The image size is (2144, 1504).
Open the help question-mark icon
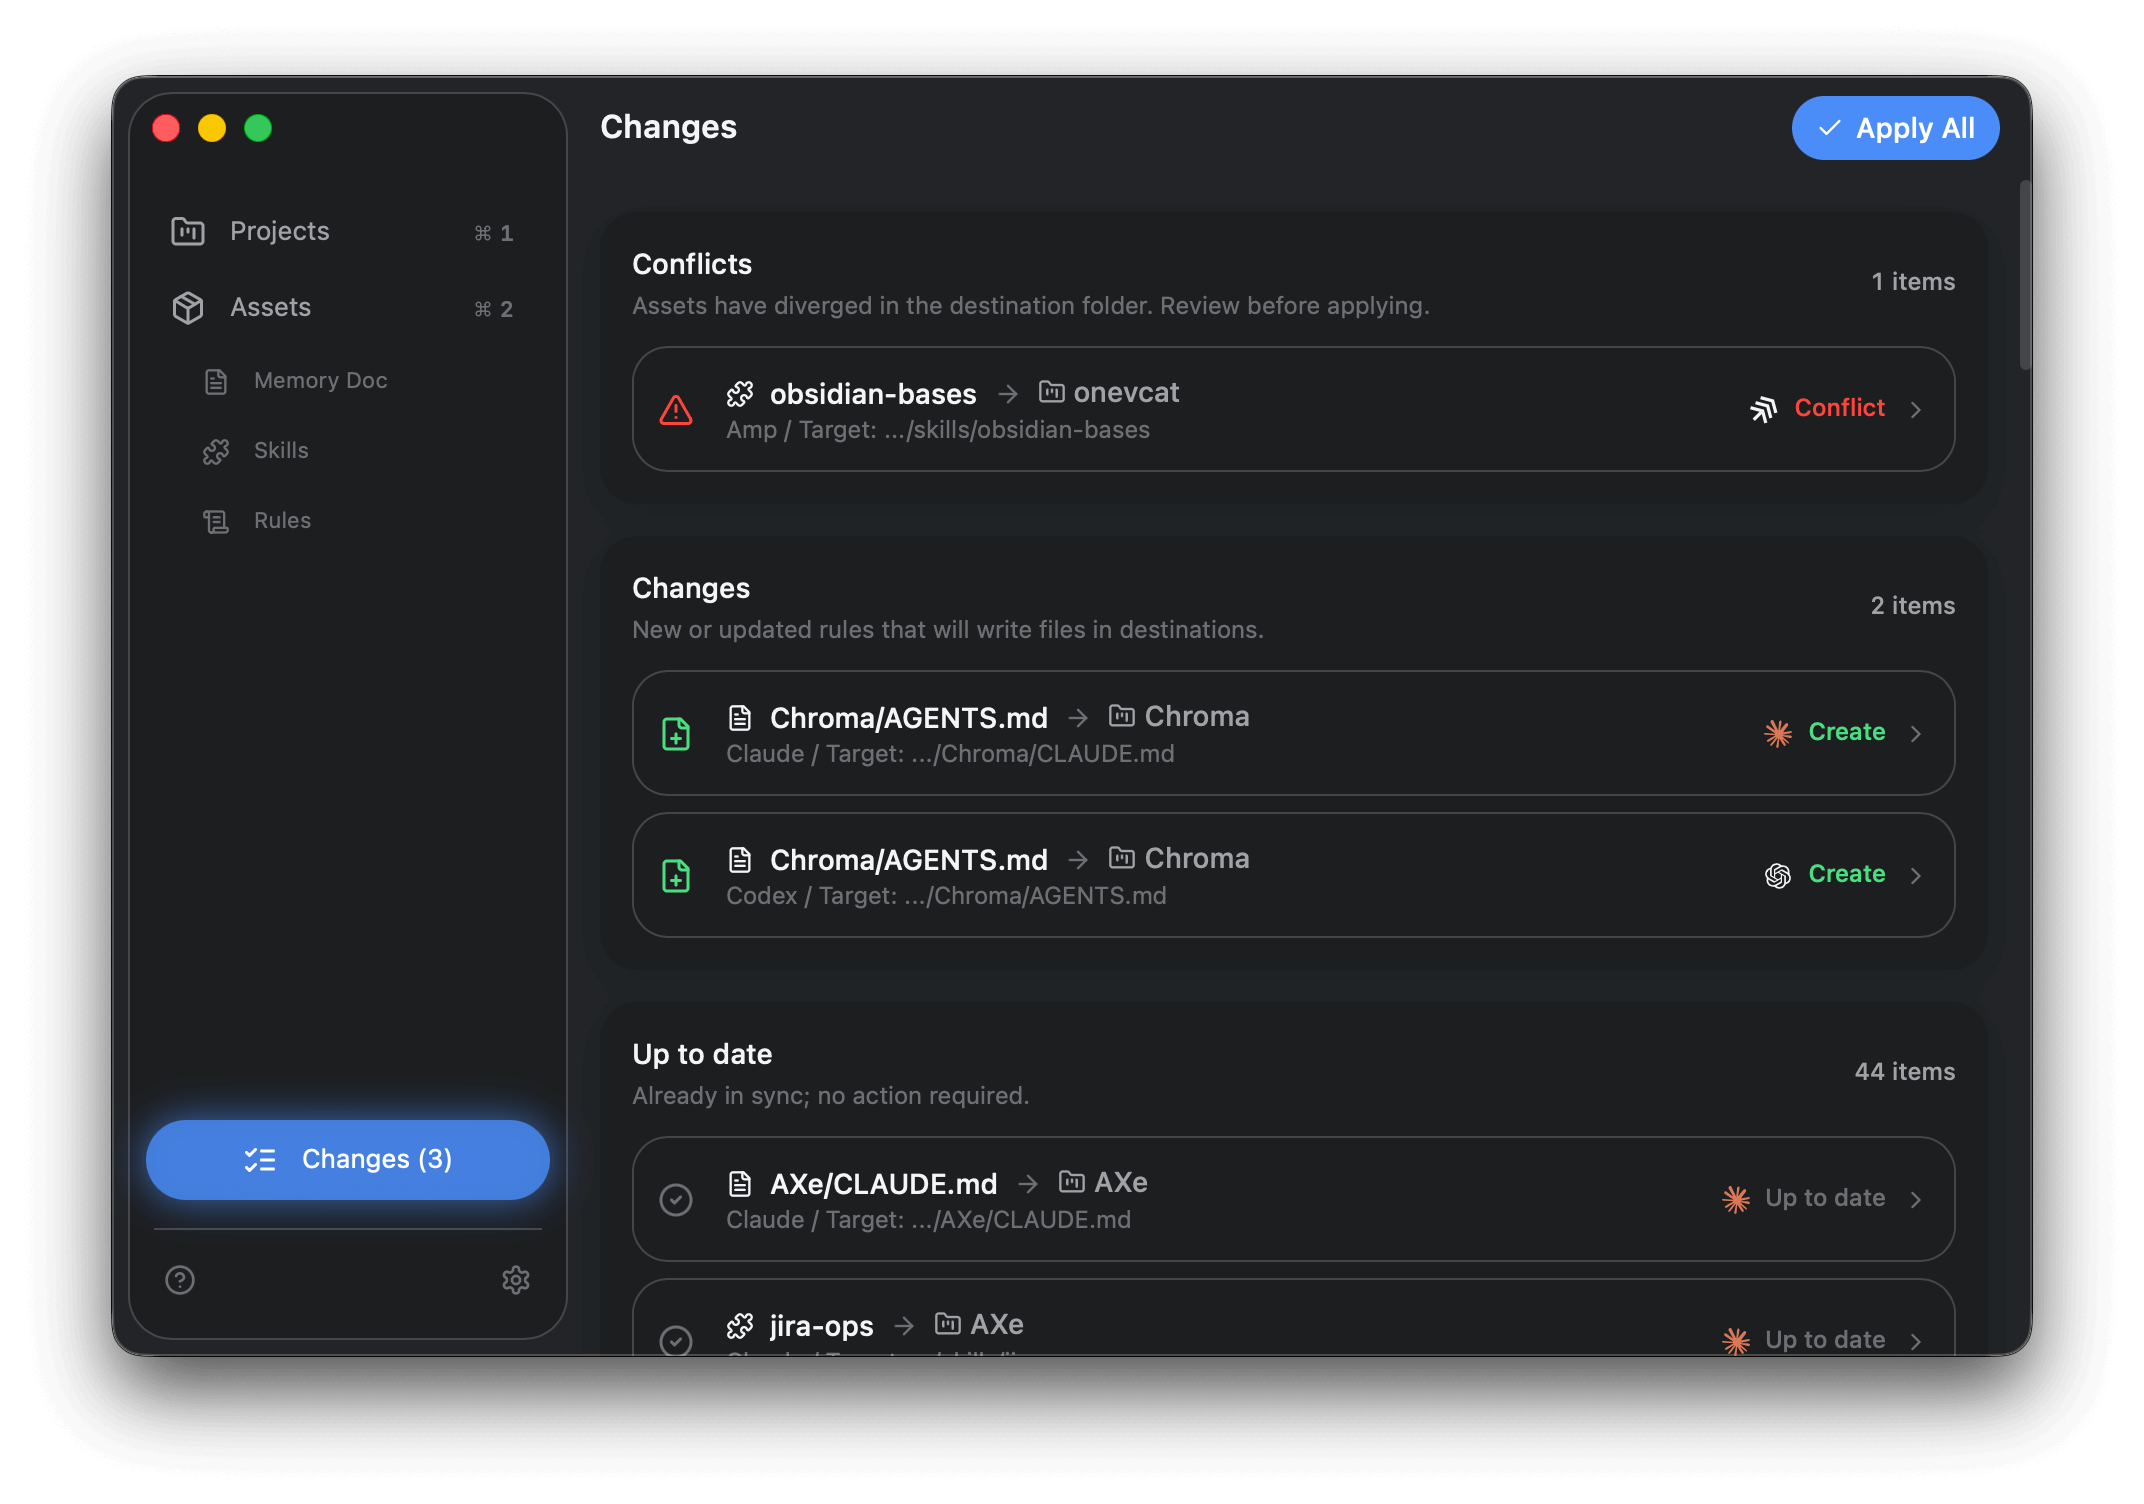(179, 1280)
